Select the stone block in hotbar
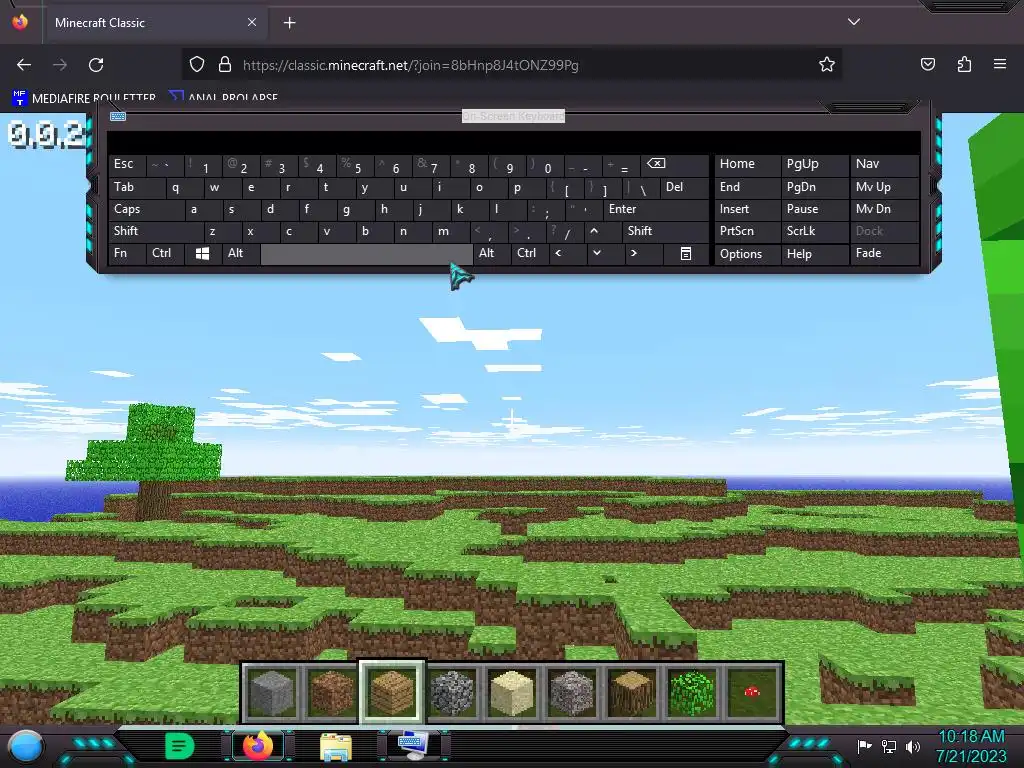The height and width of the screenshot is (768, 1024). point(273,692)
